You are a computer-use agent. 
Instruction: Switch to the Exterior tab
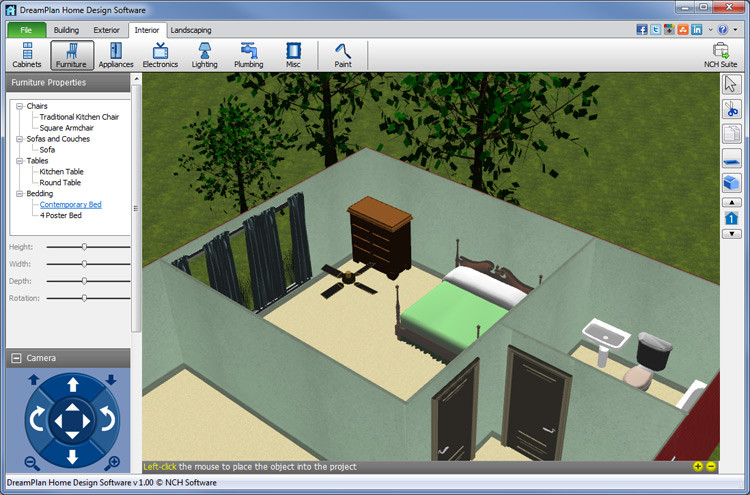pyautogui.click(x=106, y=30)
